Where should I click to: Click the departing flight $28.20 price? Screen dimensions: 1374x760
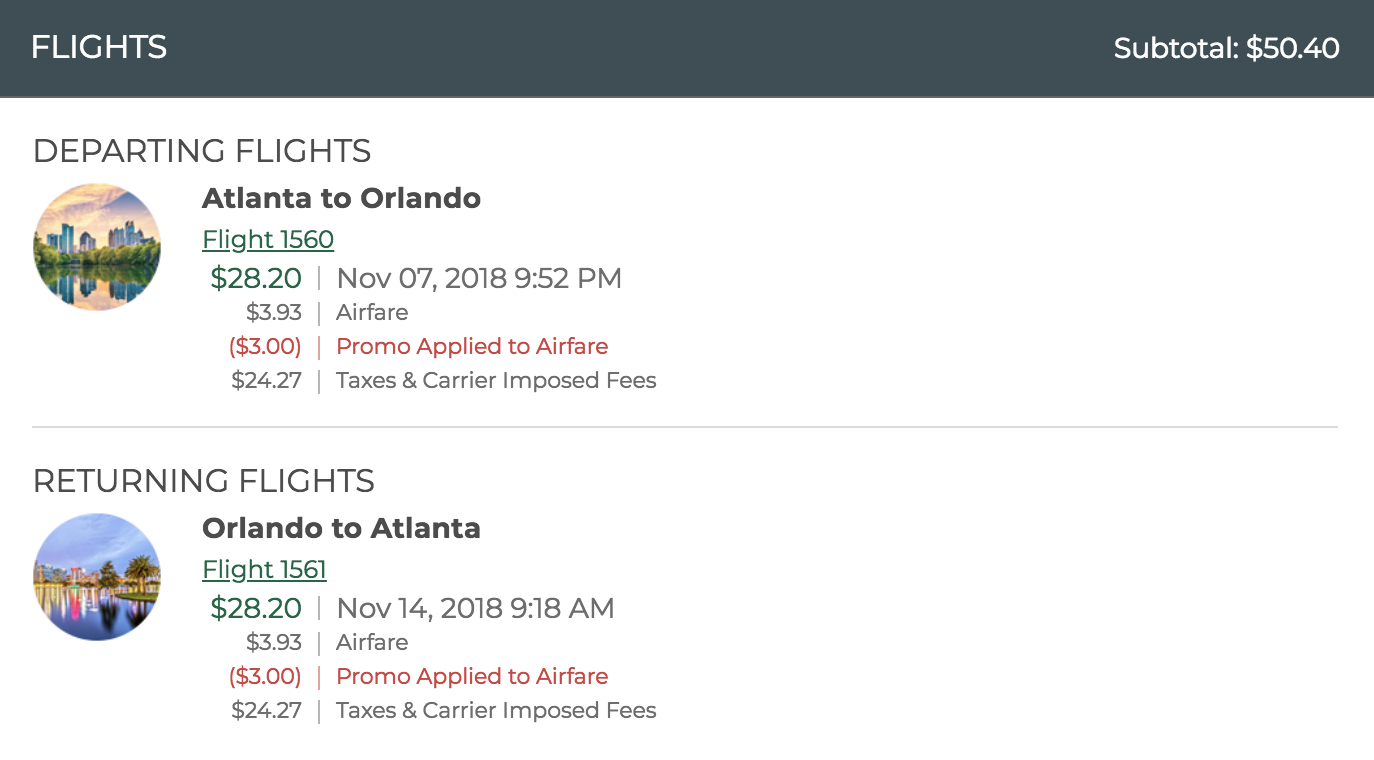[256, 278]
